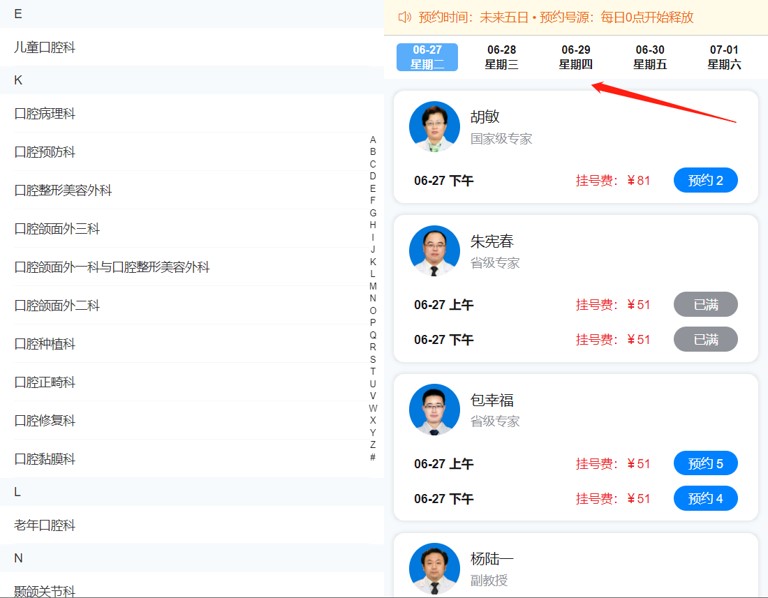Jump to letter L in index
The width and height of the screenshot is (768, 598).
pos(373,274)
